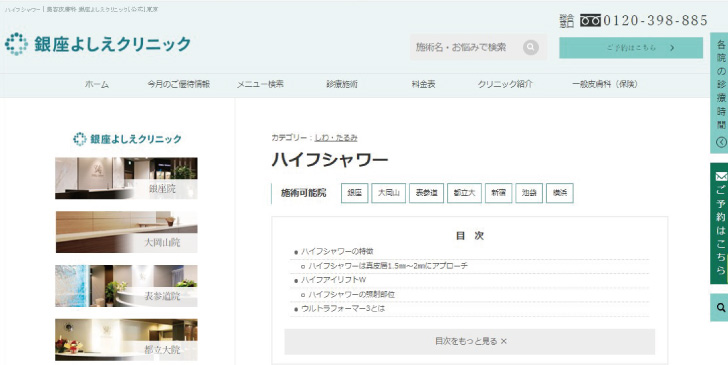This screenshot has width=728, height=365.
Task: Select the 銀座院 clinic thumbnail
Action: [x=126, y=178]
